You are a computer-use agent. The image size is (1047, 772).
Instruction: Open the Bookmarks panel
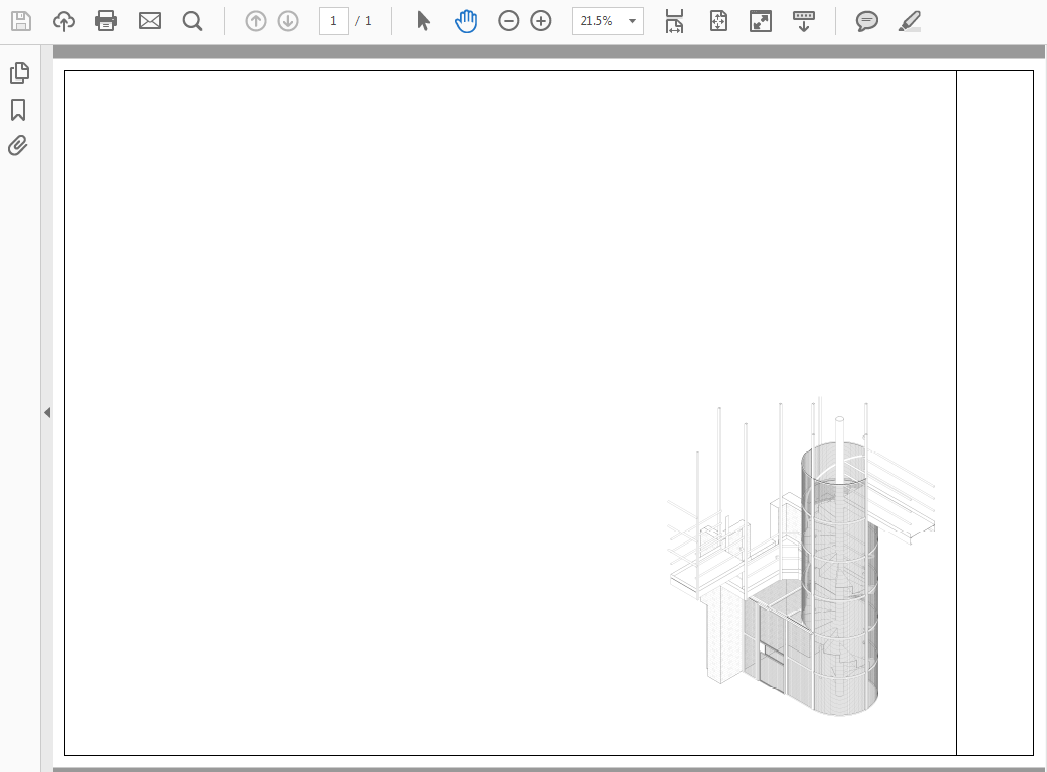18,110
